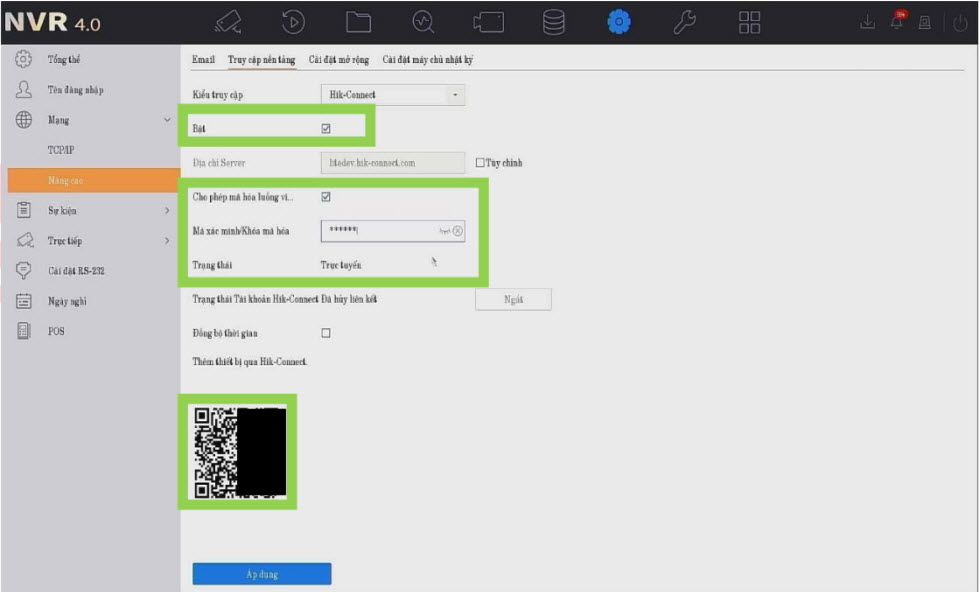The width and height of the screenshot is (980, 592).
Task: Toggle Cho phép mã hóa luồng checkbox
Action: click(326, 197)
